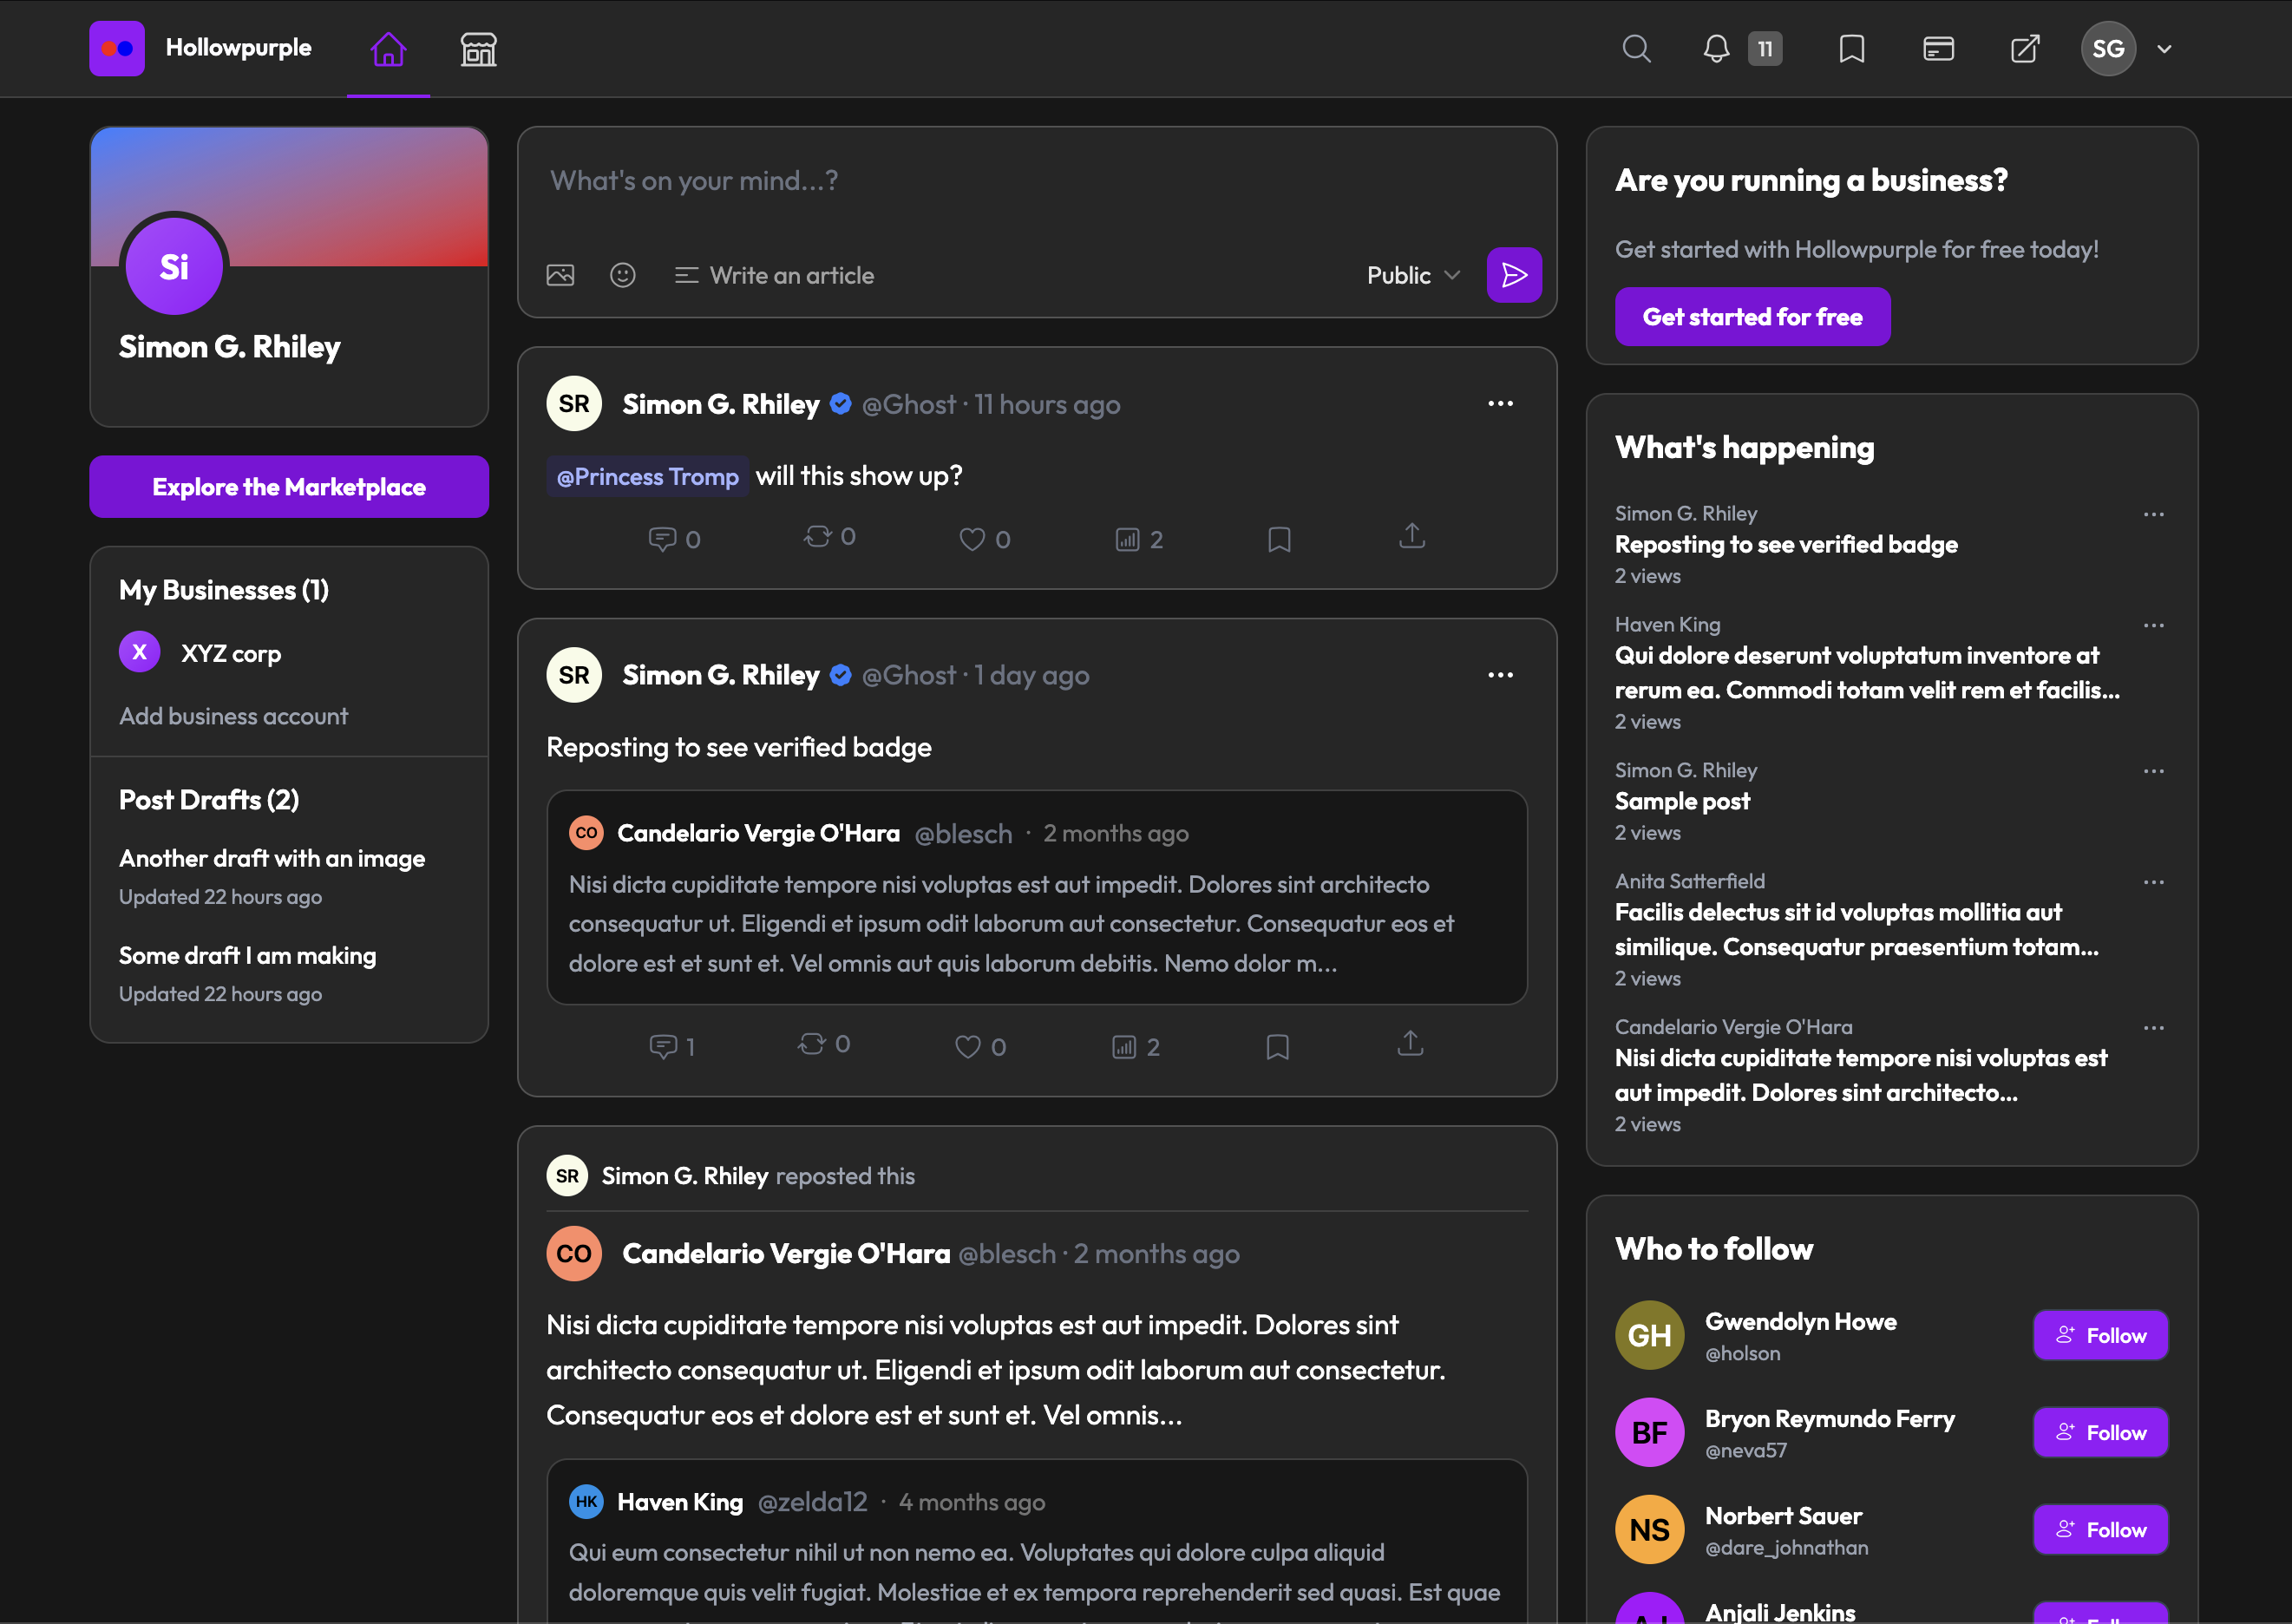Bookmark the 'Reposting to see verified badge' post
The image size is (2292, 1624).
(1277, 1046)
